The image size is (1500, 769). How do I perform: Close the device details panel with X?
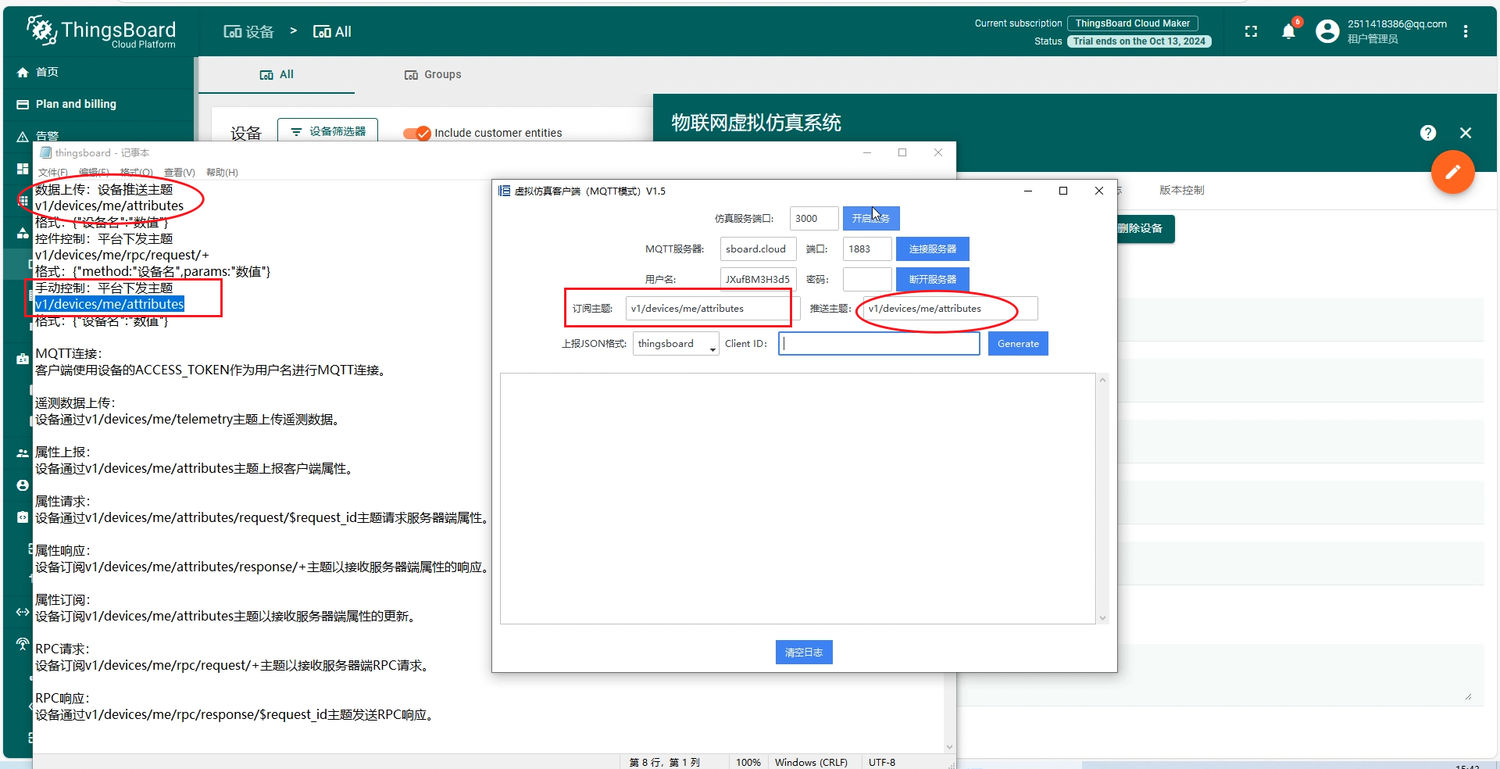[1465, 133]
